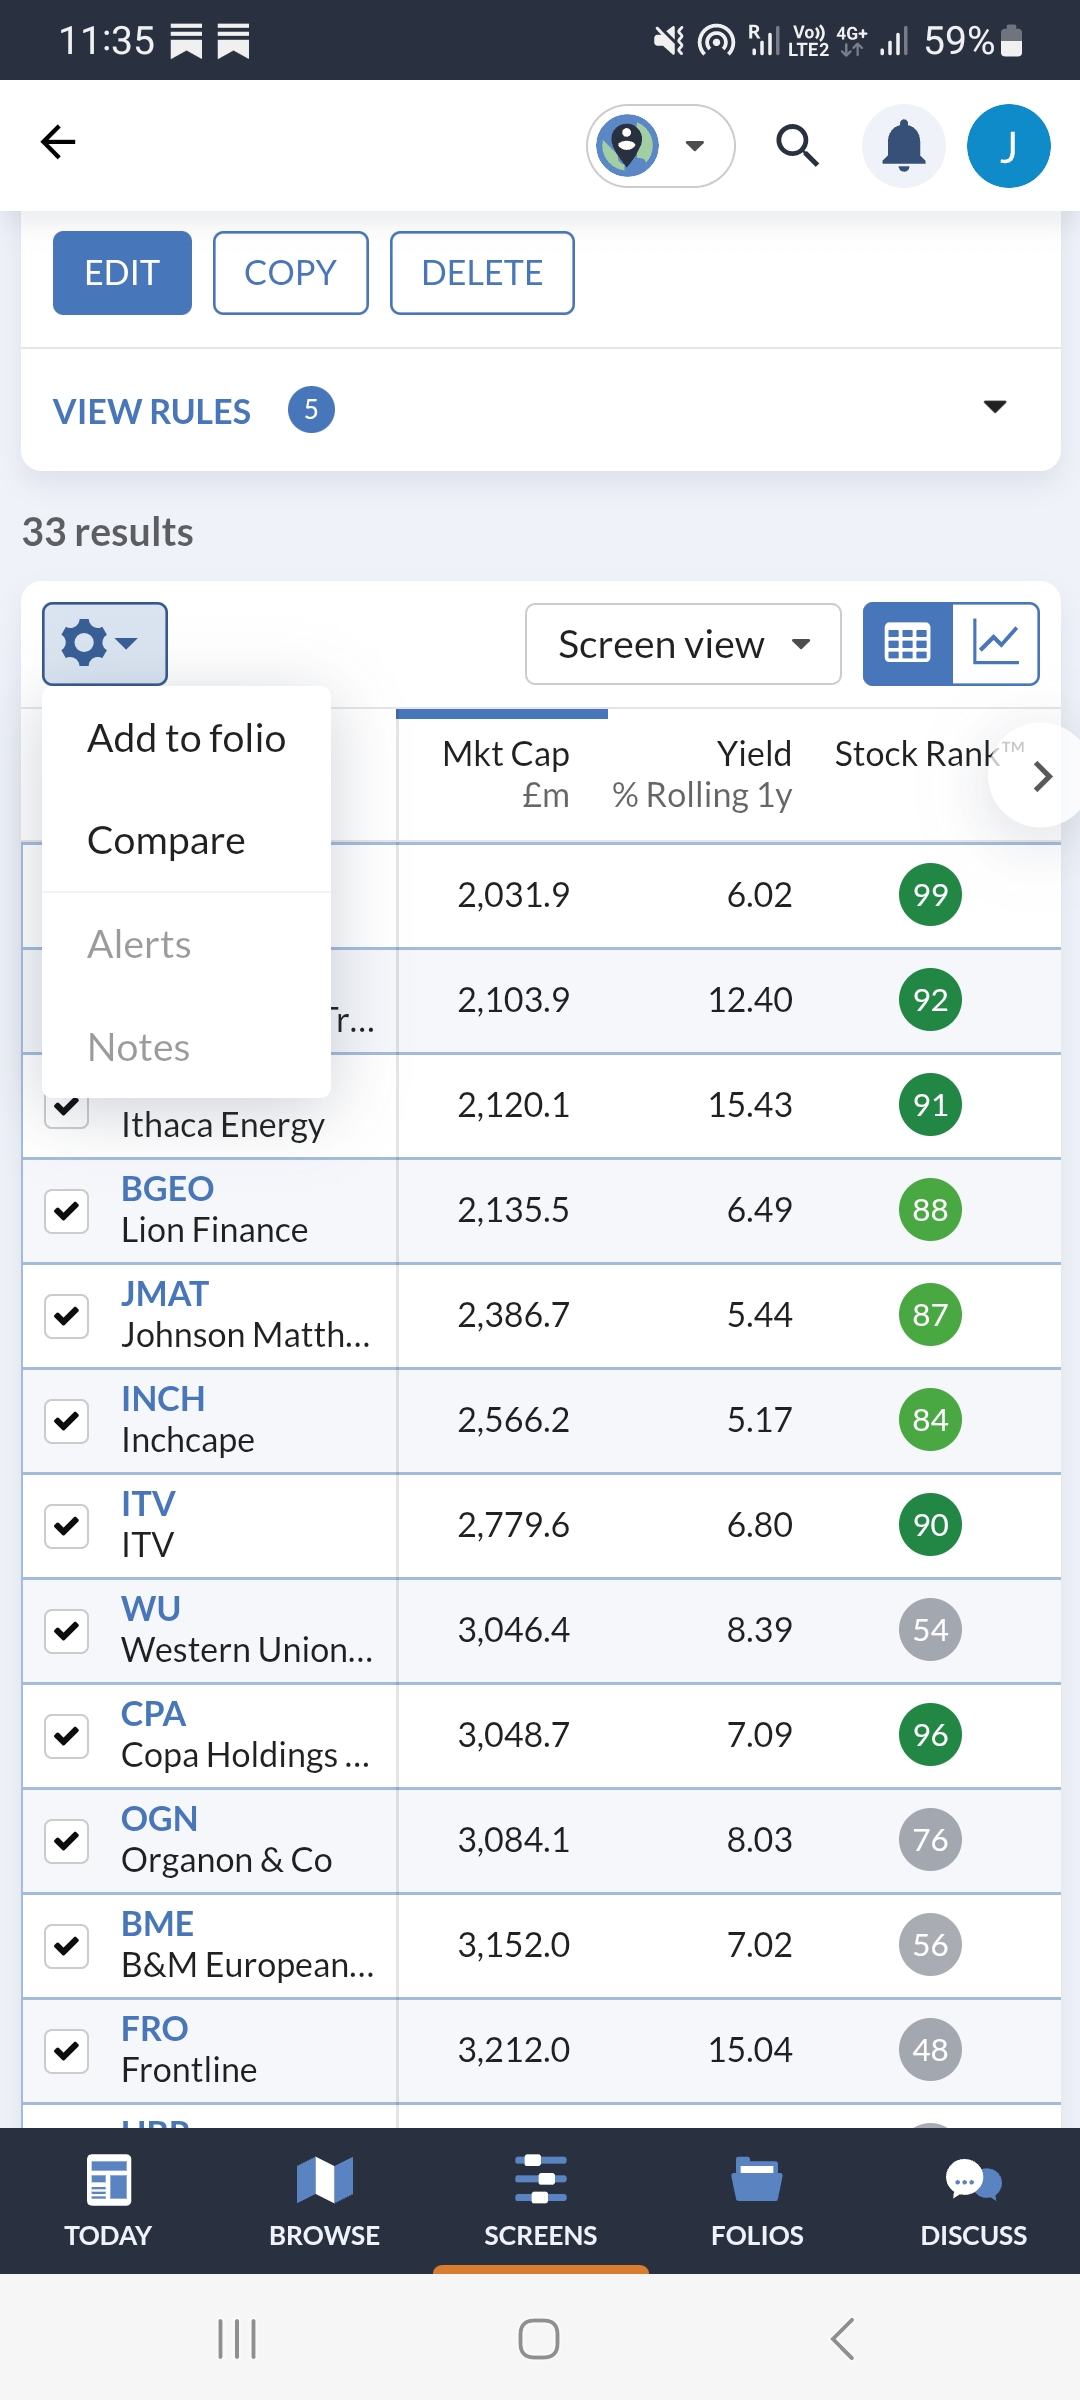Click the grey 48 Stock Rank badge
Screen dimensions: 1080x2400
(930, 2050)
